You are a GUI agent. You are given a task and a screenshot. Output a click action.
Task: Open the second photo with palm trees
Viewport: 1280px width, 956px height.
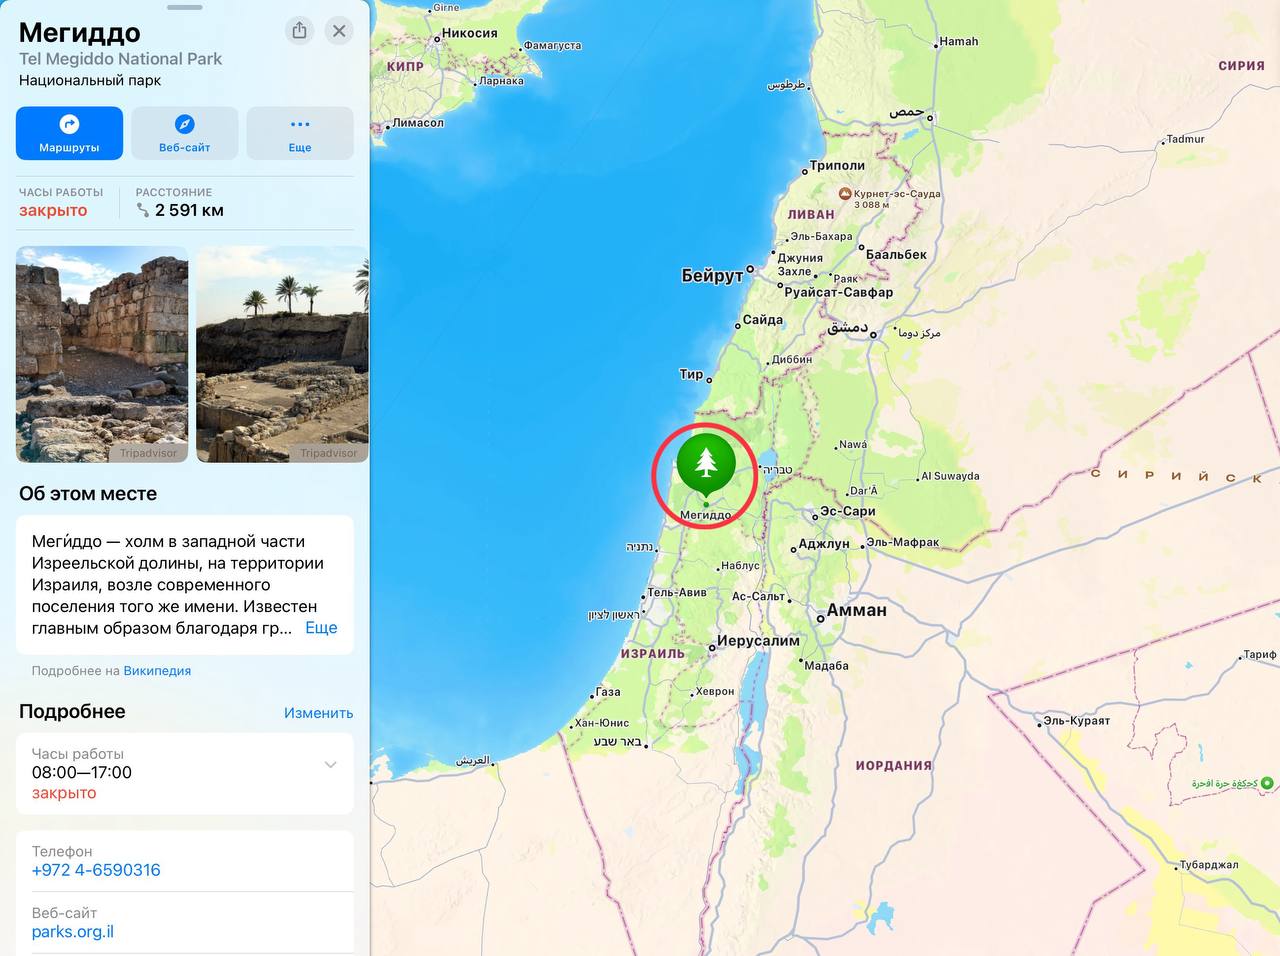(x=283, y=354)
